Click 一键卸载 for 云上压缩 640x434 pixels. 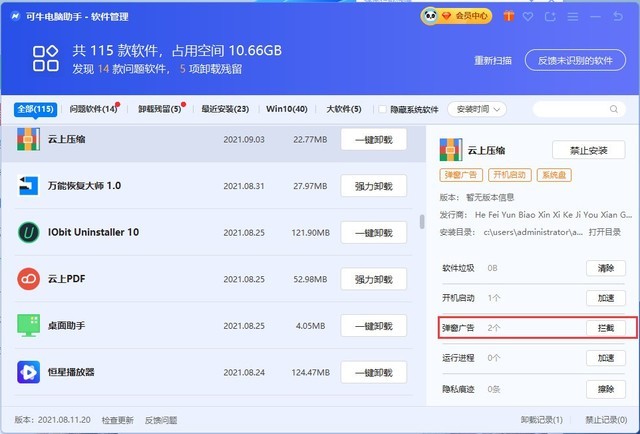tap(373, 140)
